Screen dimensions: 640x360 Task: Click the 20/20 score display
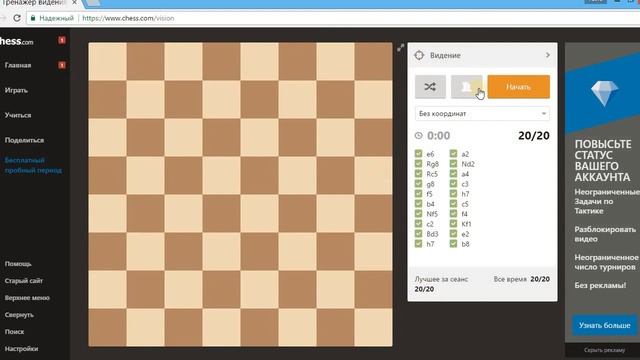(x=533, y=136)
